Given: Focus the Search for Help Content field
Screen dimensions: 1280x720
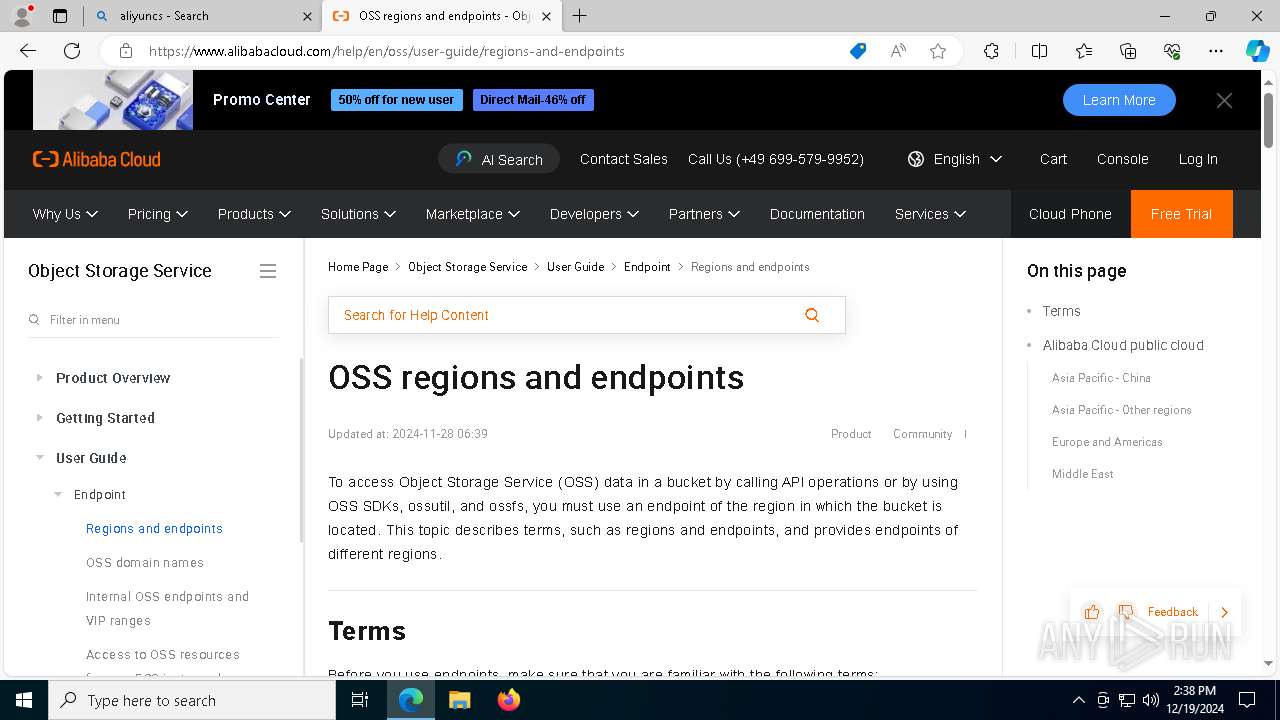Looking at the screenshot, I should 587,315.
